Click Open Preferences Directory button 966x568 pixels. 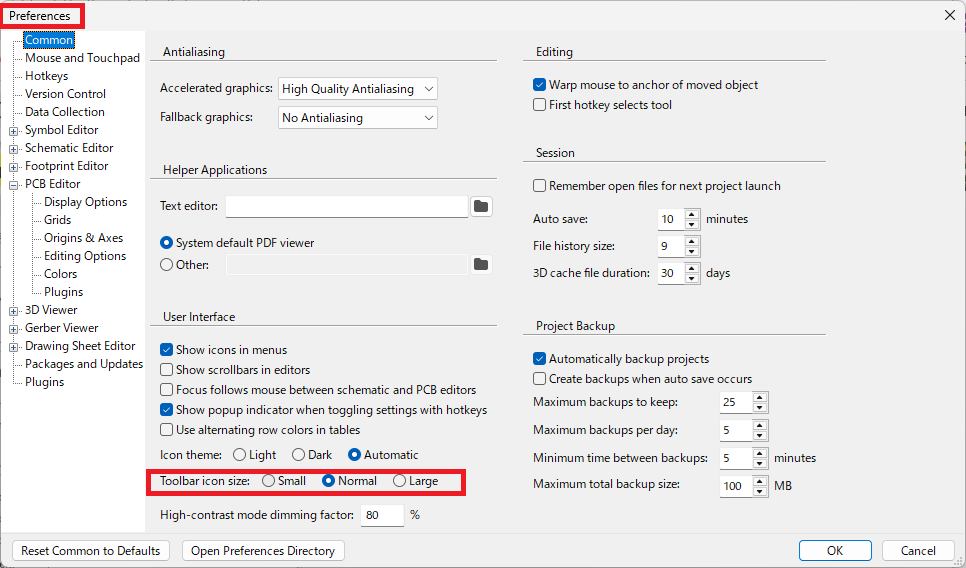[x=263, y=551]
